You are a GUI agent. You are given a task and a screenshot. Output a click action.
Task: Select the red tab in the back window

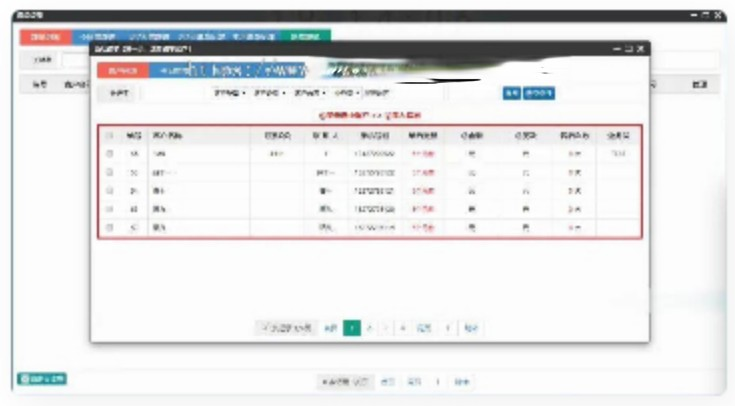click(45, 37)
